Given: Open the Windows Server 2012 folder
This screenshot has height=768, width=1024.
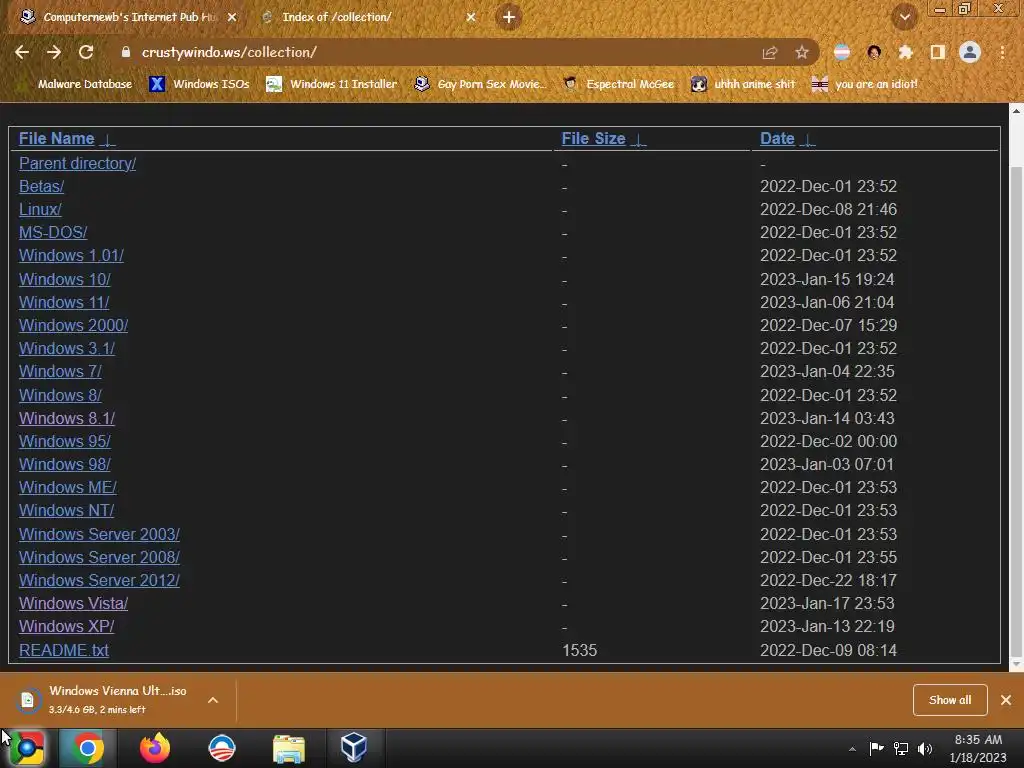Looking at the screenshot, I should tap(99, 580).
